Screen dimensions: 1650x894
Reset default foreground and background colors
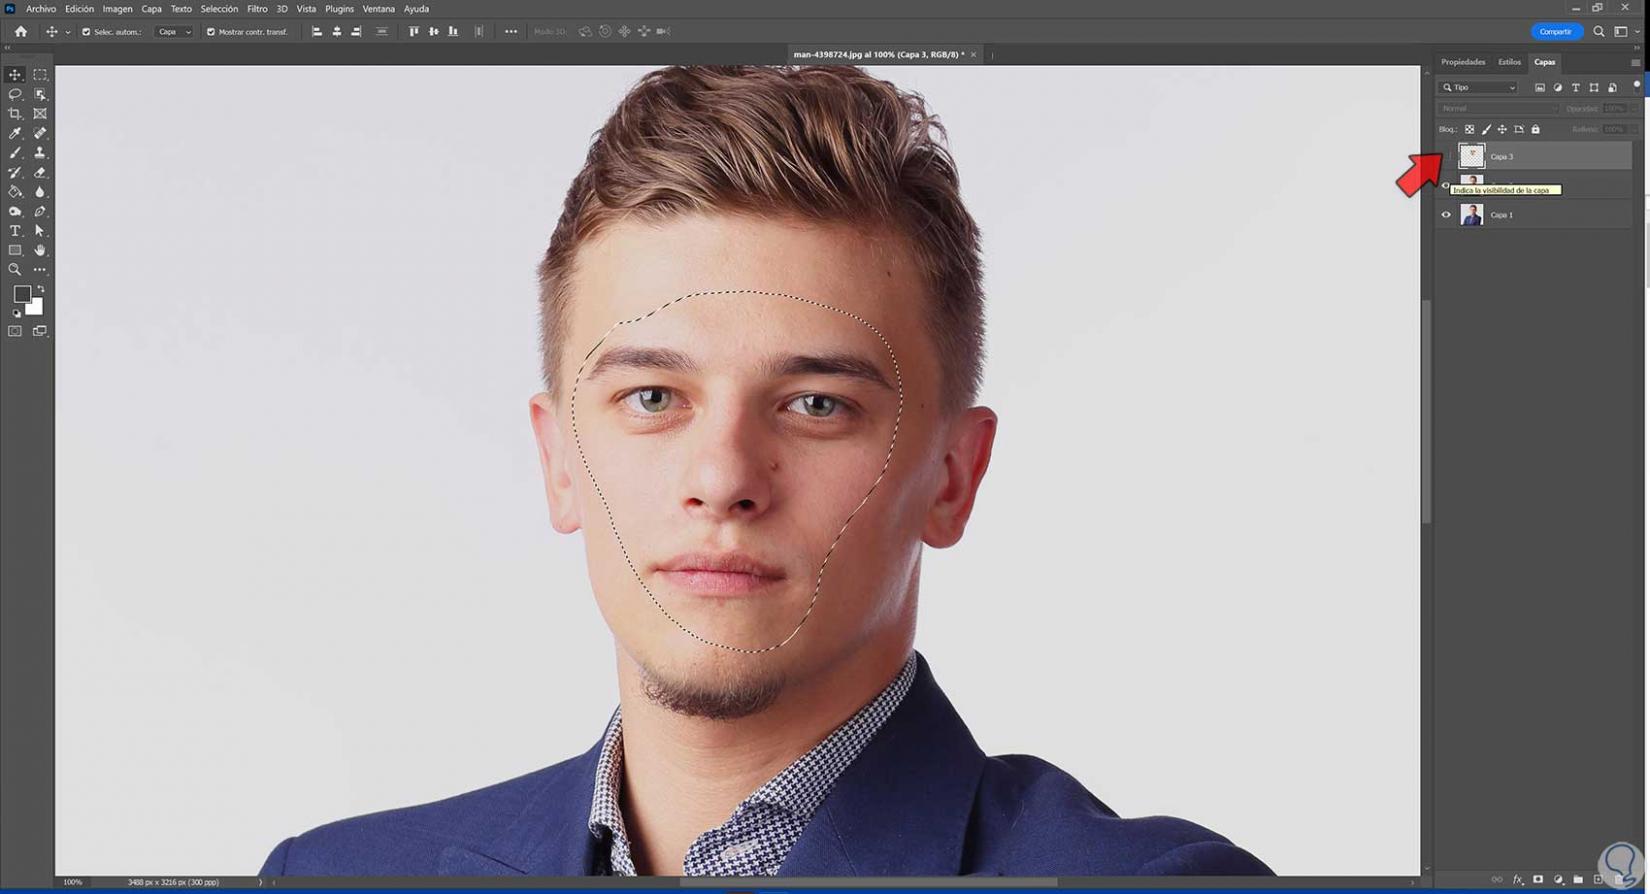coord(16,313)
